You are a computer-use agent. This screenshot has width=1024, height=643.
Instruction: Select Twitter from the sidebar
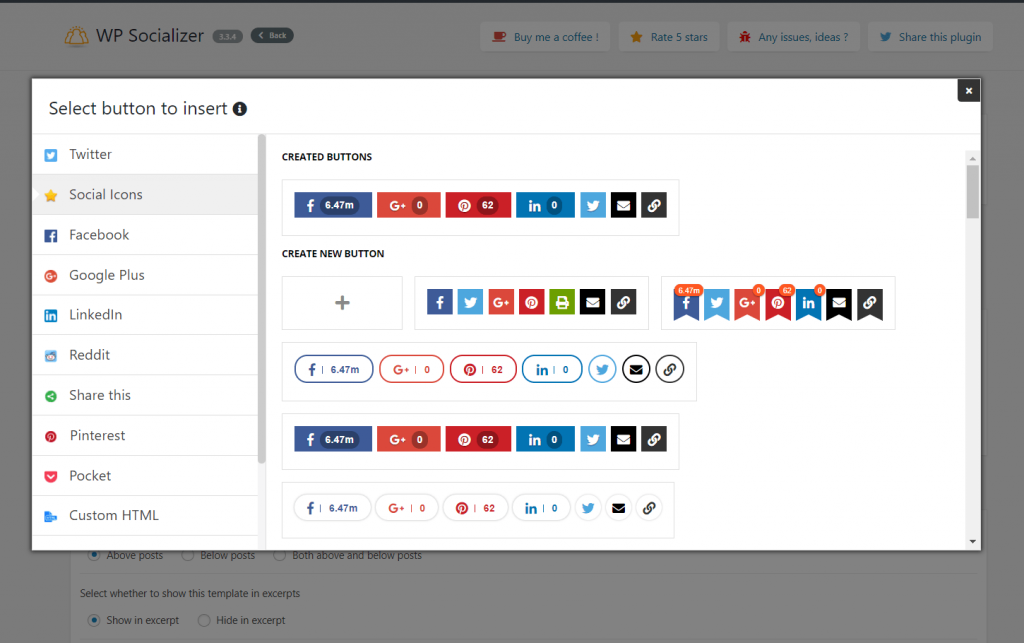(89, 154)
